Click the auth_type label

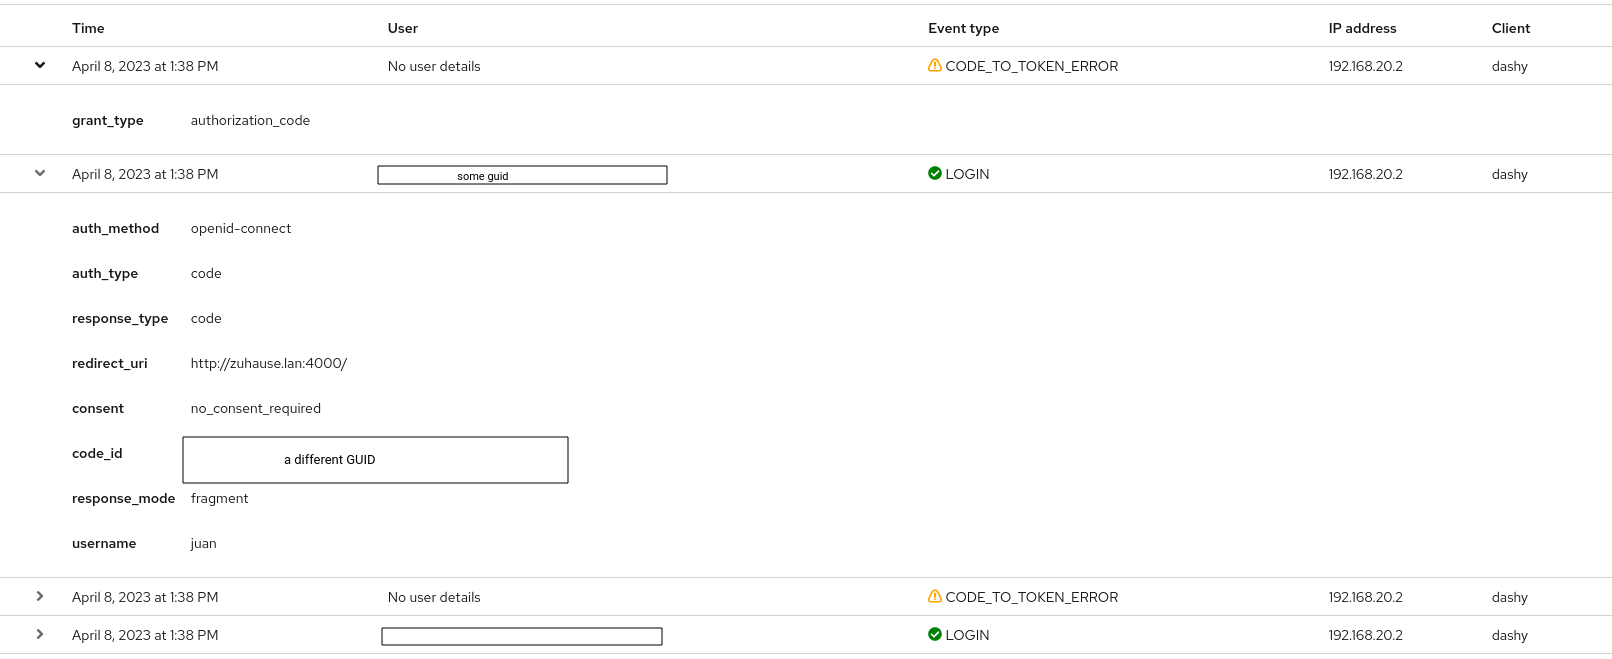(105, 274)
